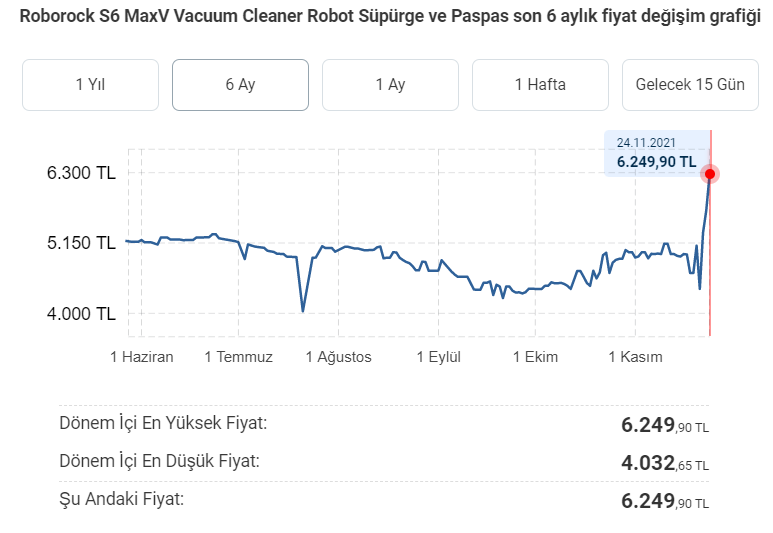Select the 1 Kasım axis marker
Screen dimensions: 773x533
(635, 357)
